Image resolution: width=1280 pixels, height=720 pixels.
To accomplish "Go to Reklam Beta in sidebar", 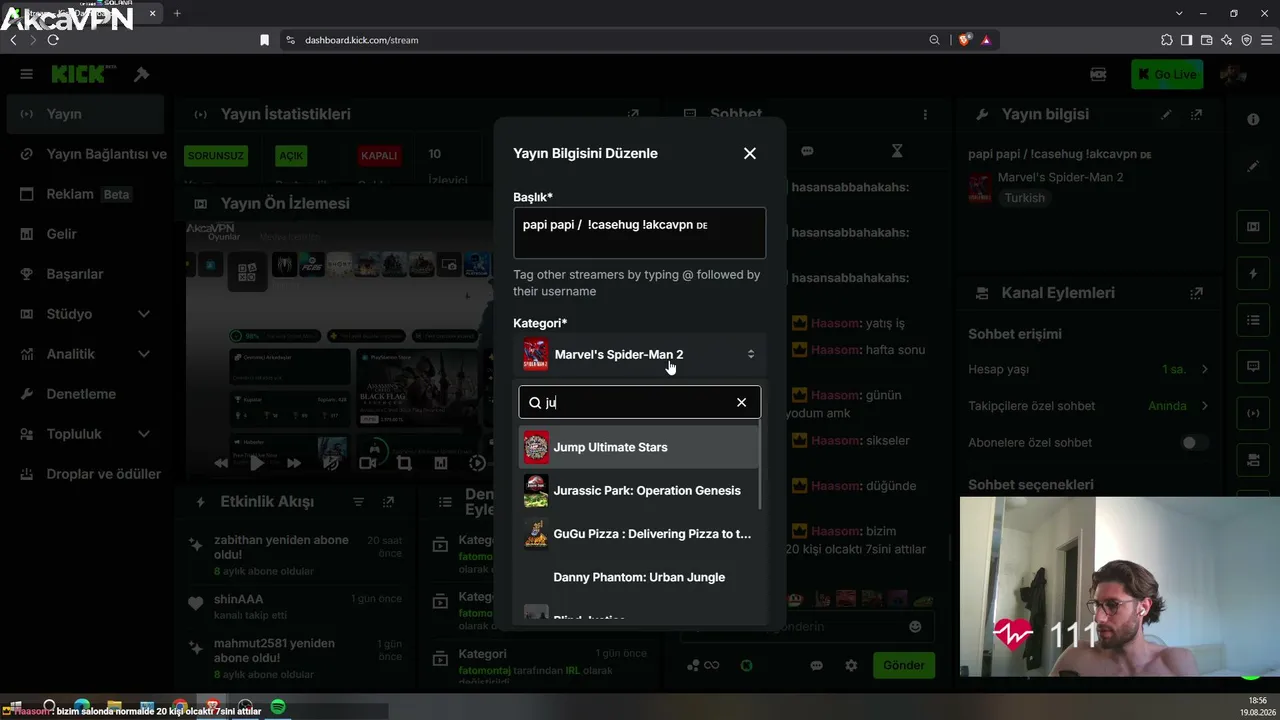I will (x=85, y=194).
